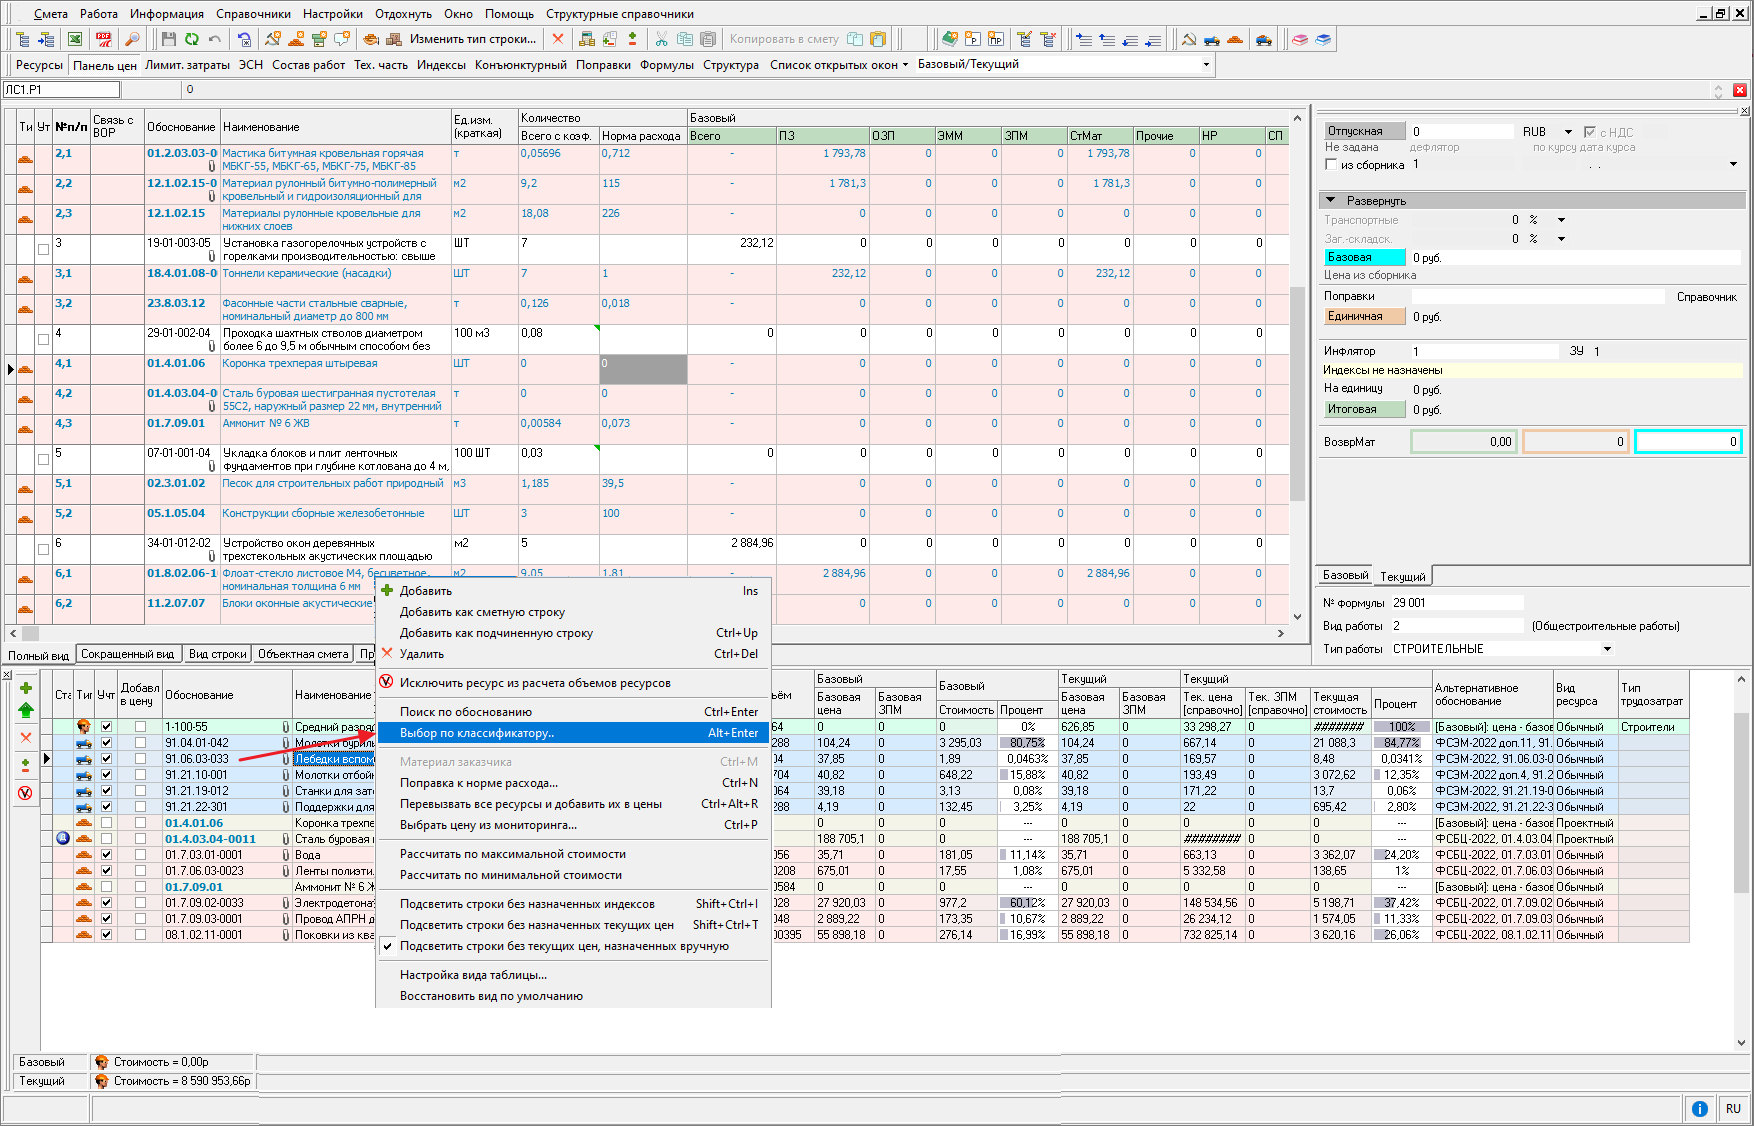Expand the 'Тип работы' СТРОИТЕЛЬНЫЕ dropdown

[1607, 649]
